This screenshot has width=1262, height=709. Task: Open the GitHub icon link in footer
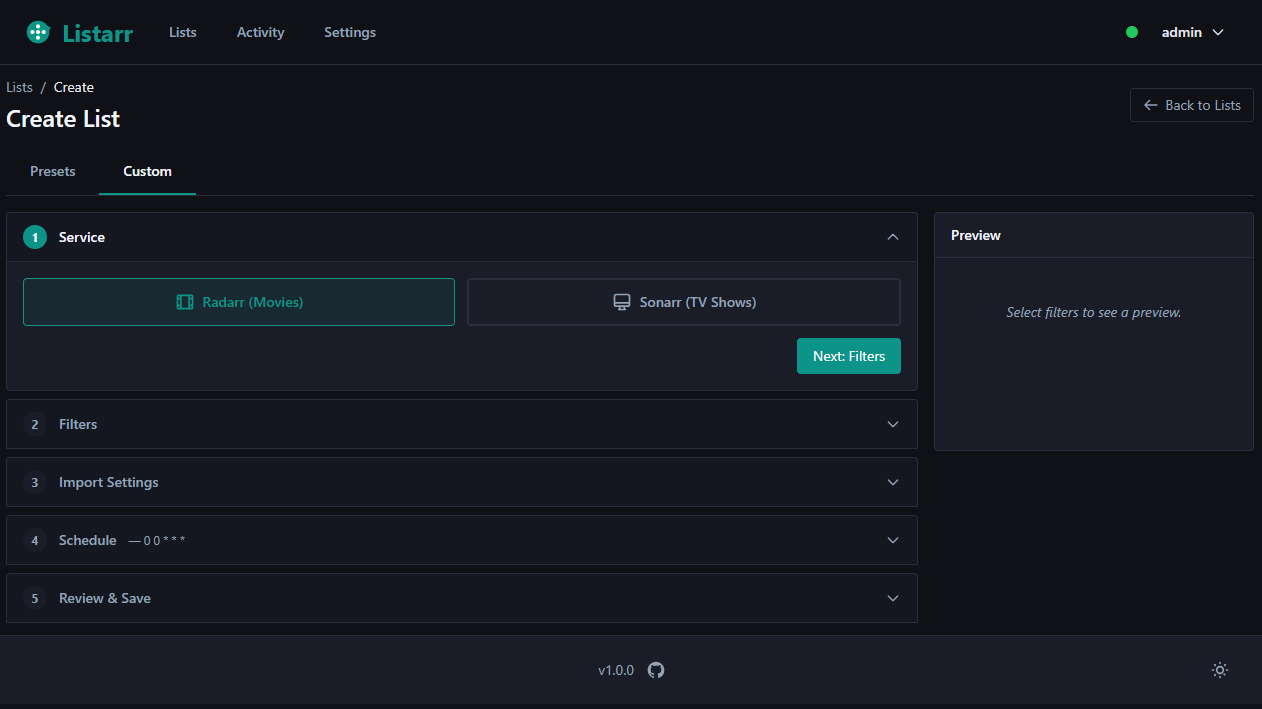(x=656, y=670)
